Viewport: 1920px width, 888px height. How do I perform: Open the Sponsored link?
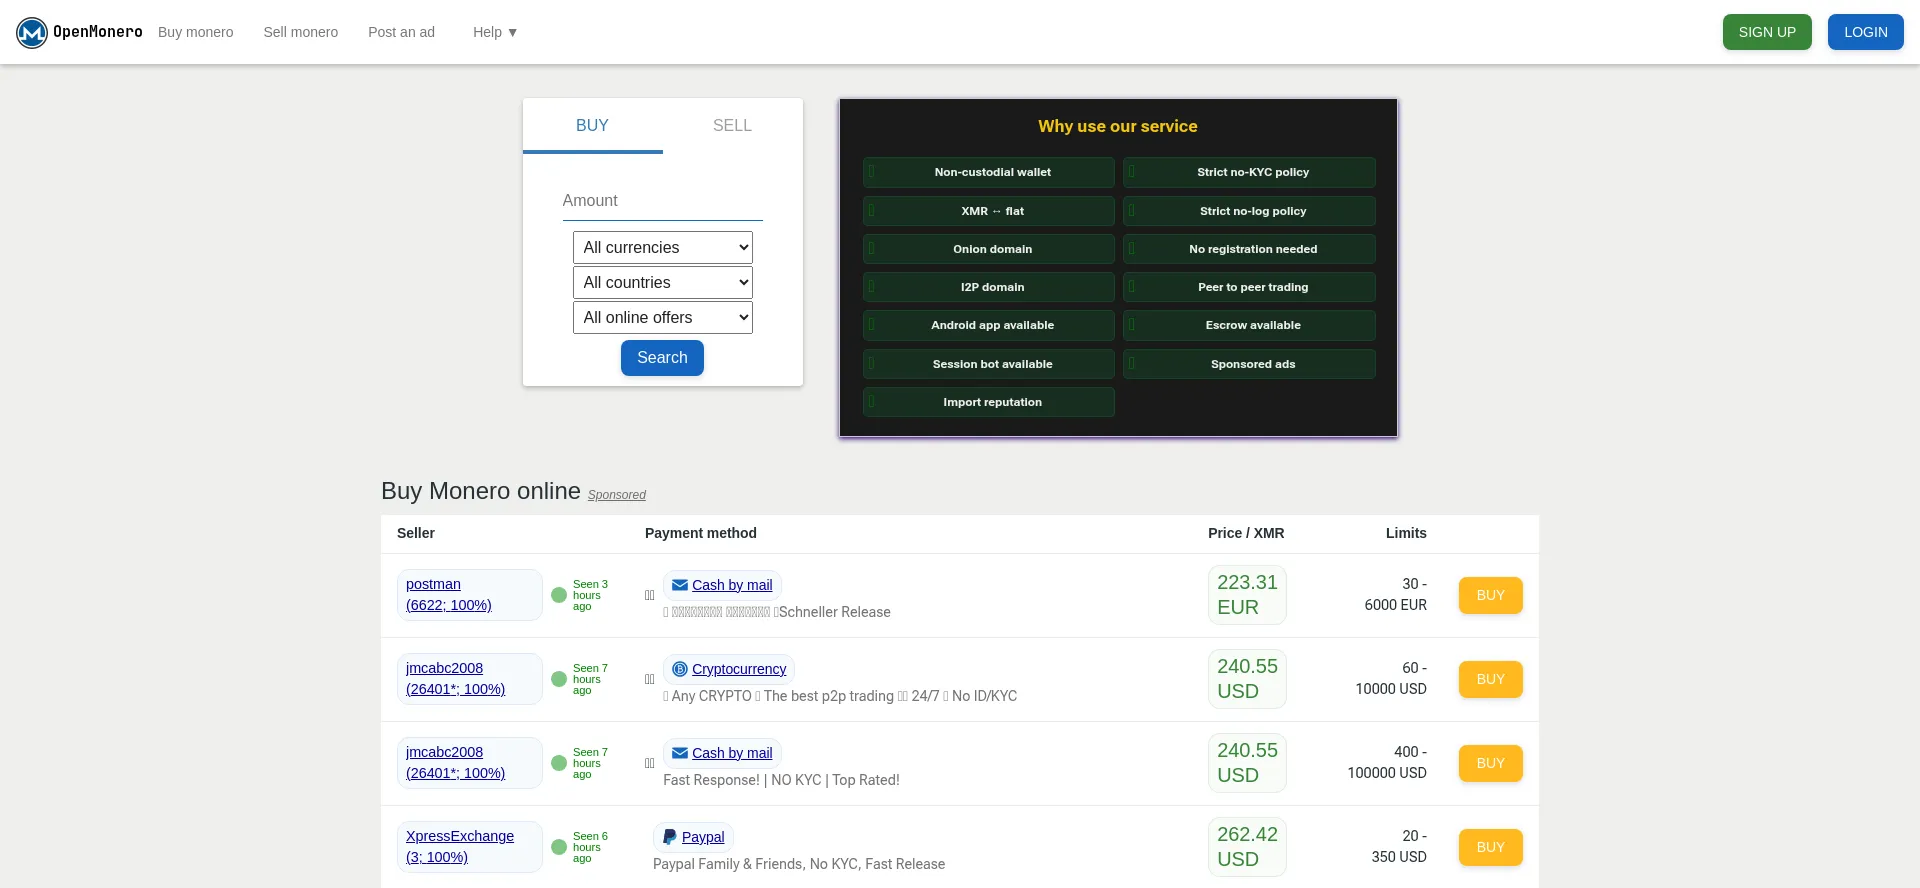pyautogui.click(x=617, y=495)
